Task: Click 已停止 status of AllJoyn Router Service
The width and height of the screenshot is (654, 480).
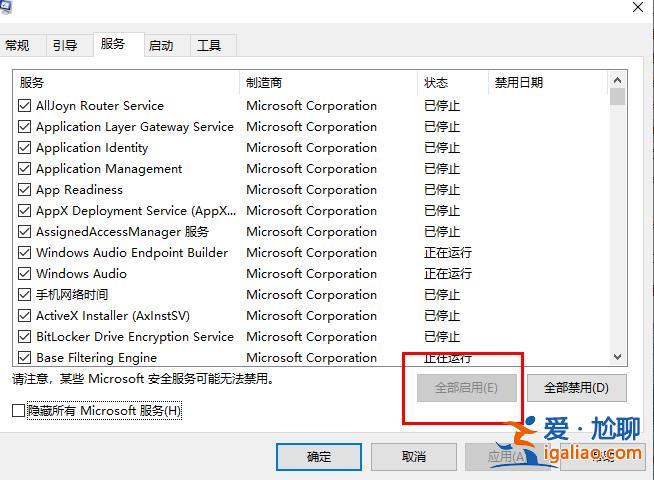Action: click(x=442, y=106)
